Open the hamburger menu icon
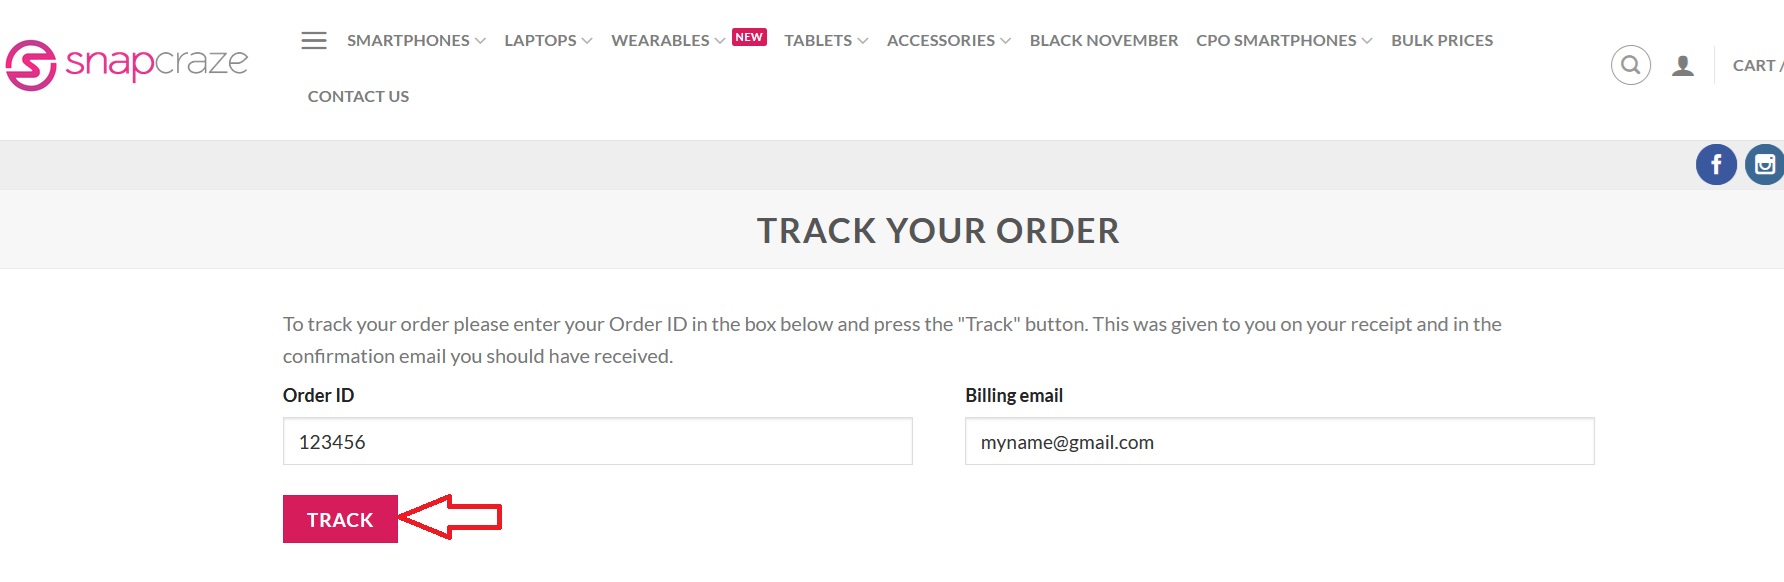Screen dimensions: 1784x582 pyautogui.click(x=314, y=41)
